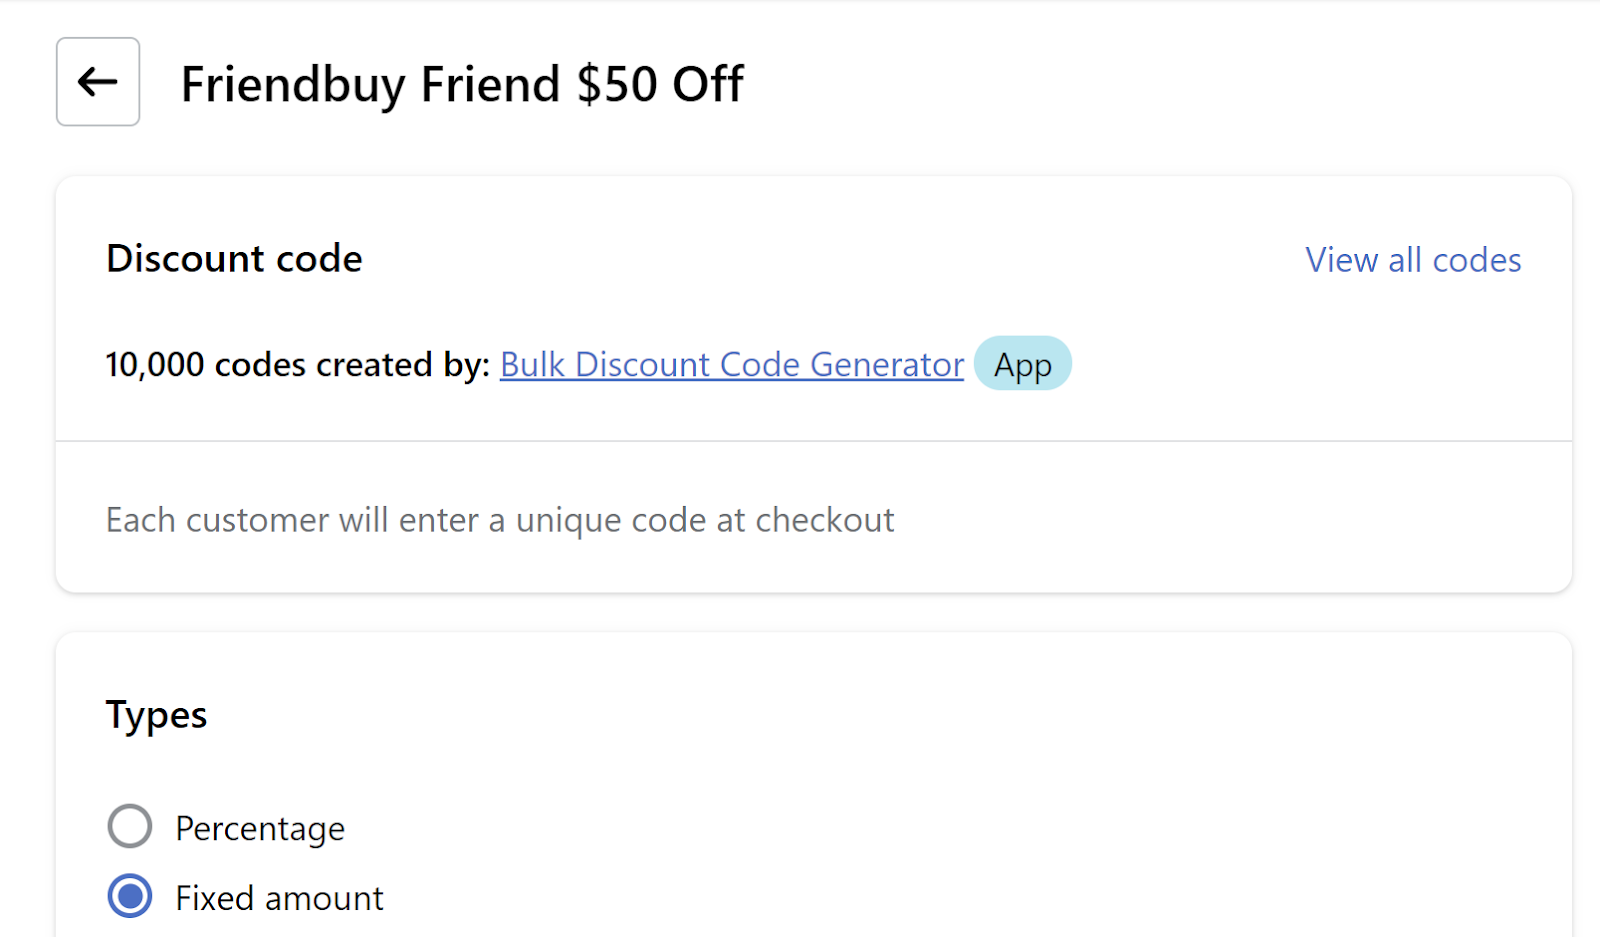The width and height of the screenshot is (1600, 937).
Task: Click "$50 Off" in the page title
Action: [660, 84]
